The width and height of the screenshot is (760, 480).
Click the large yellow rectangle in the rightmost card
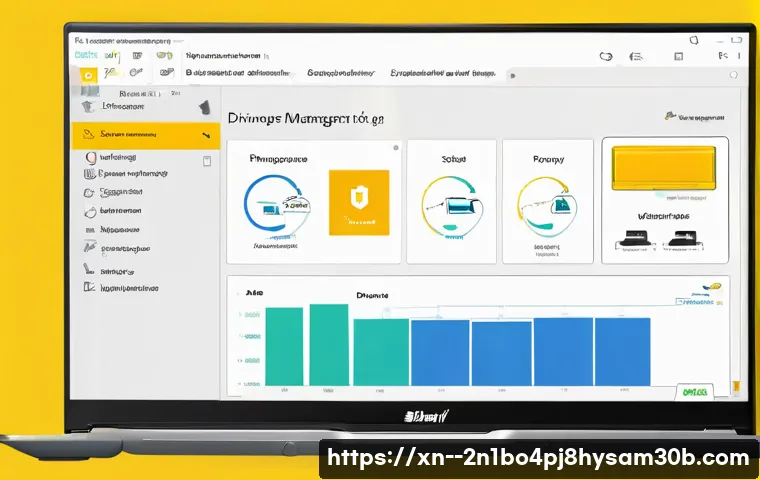pyautogui.click(x=665, y=167)
